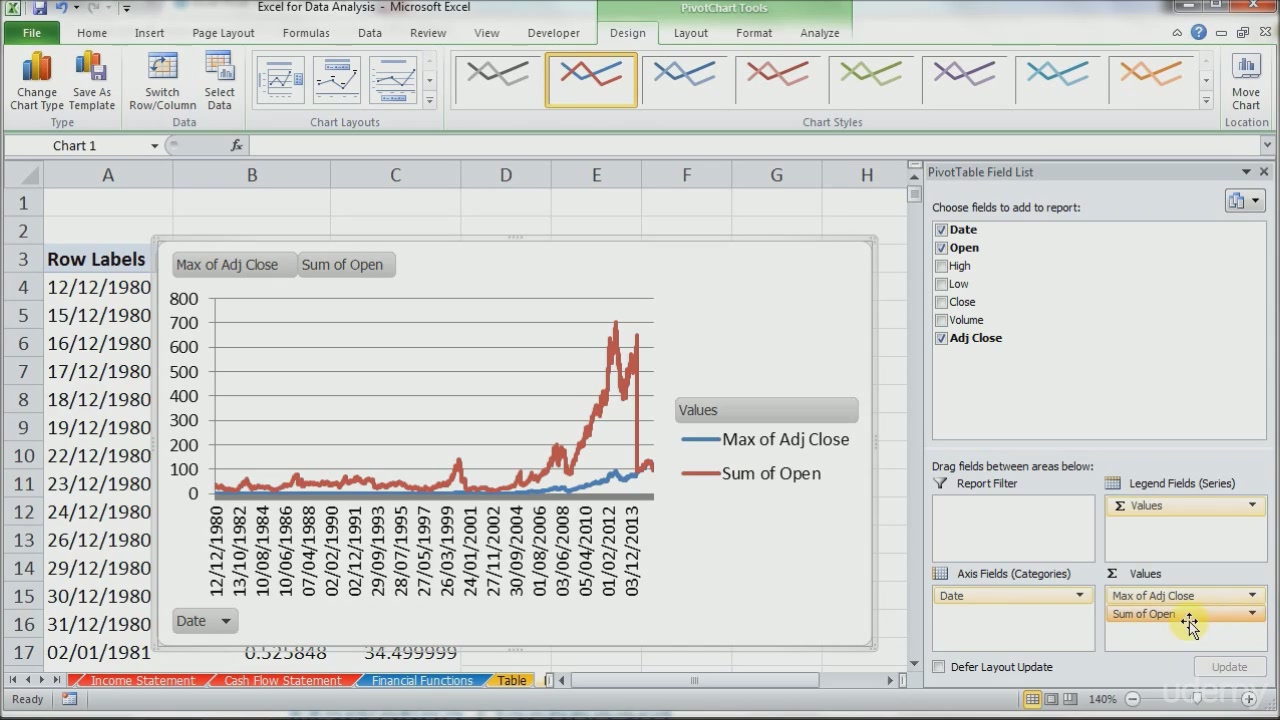Choose the second chart layout thumbnail

(x=336, y=80)
